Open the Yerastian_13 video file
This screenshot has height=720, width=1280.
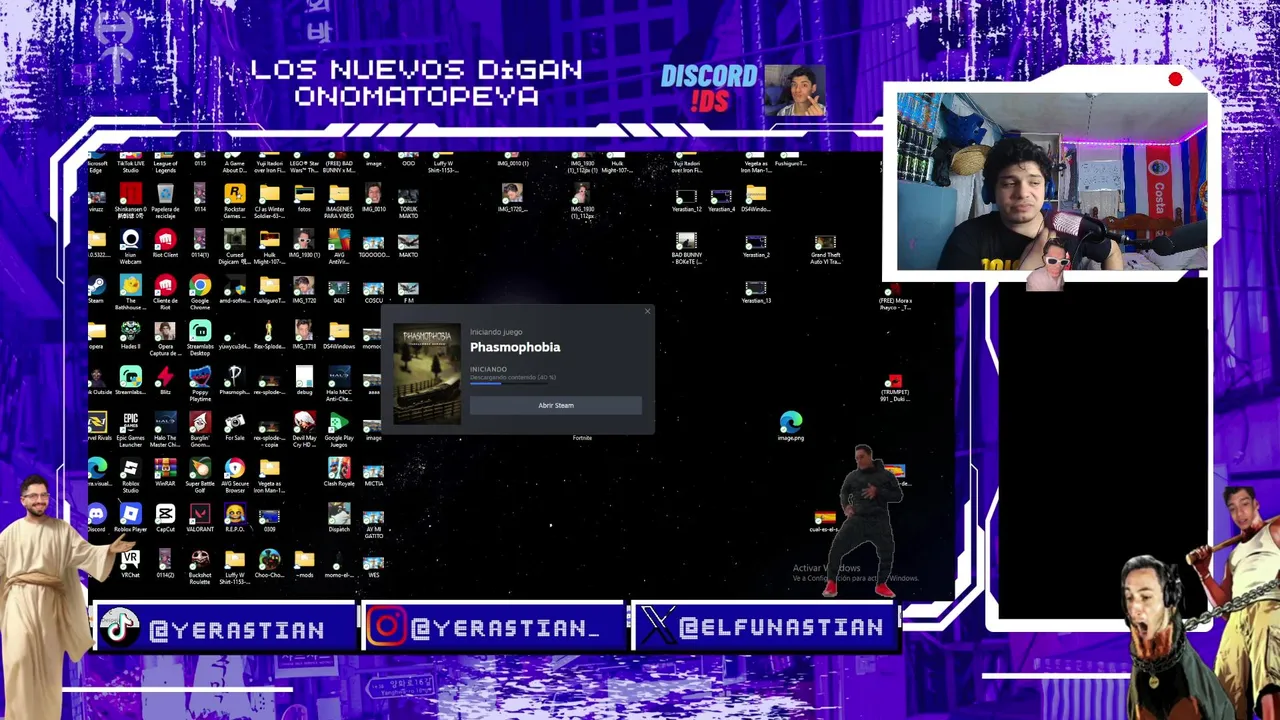tap(756, 288)
